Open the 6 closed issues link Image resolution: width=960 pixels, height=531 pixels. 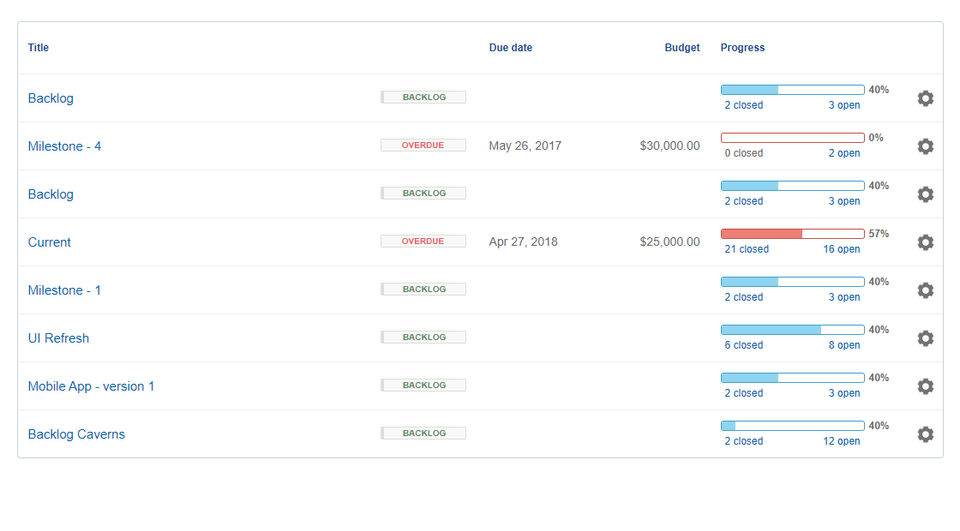[743, 345]
